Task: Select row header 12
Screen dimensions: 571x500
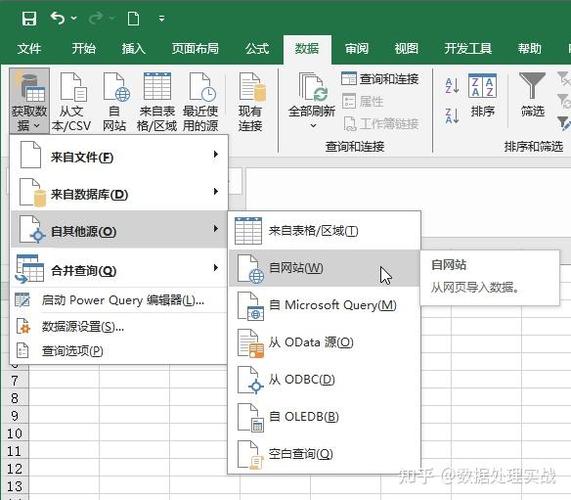Action: 15,469
